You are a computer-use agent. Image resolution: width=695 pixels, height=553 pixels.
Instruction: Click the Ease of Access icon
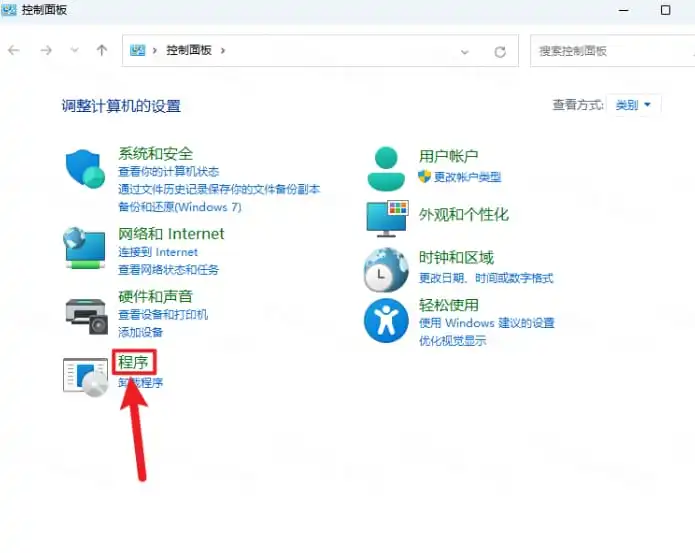[x=386, y=320]
